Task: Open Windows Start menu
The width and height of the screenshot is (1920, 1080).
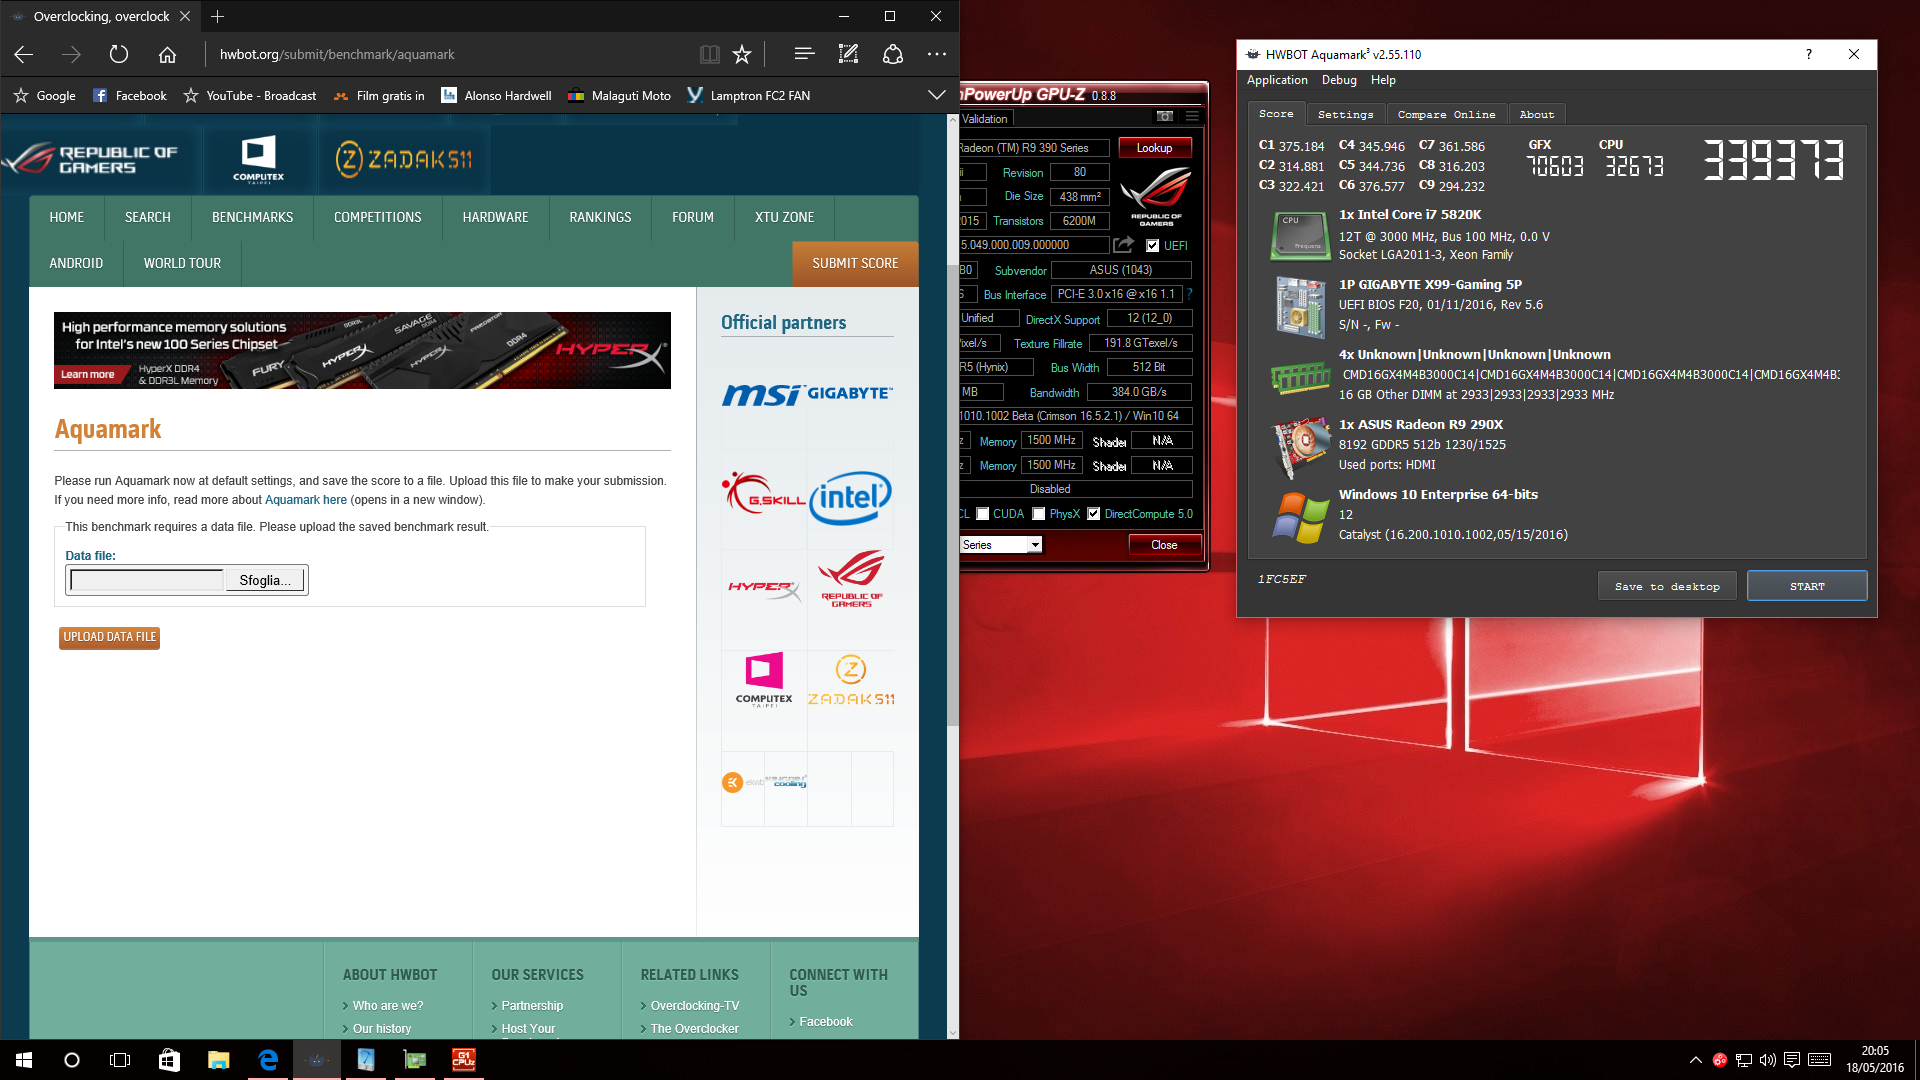Action: [x=24, y=1060]
